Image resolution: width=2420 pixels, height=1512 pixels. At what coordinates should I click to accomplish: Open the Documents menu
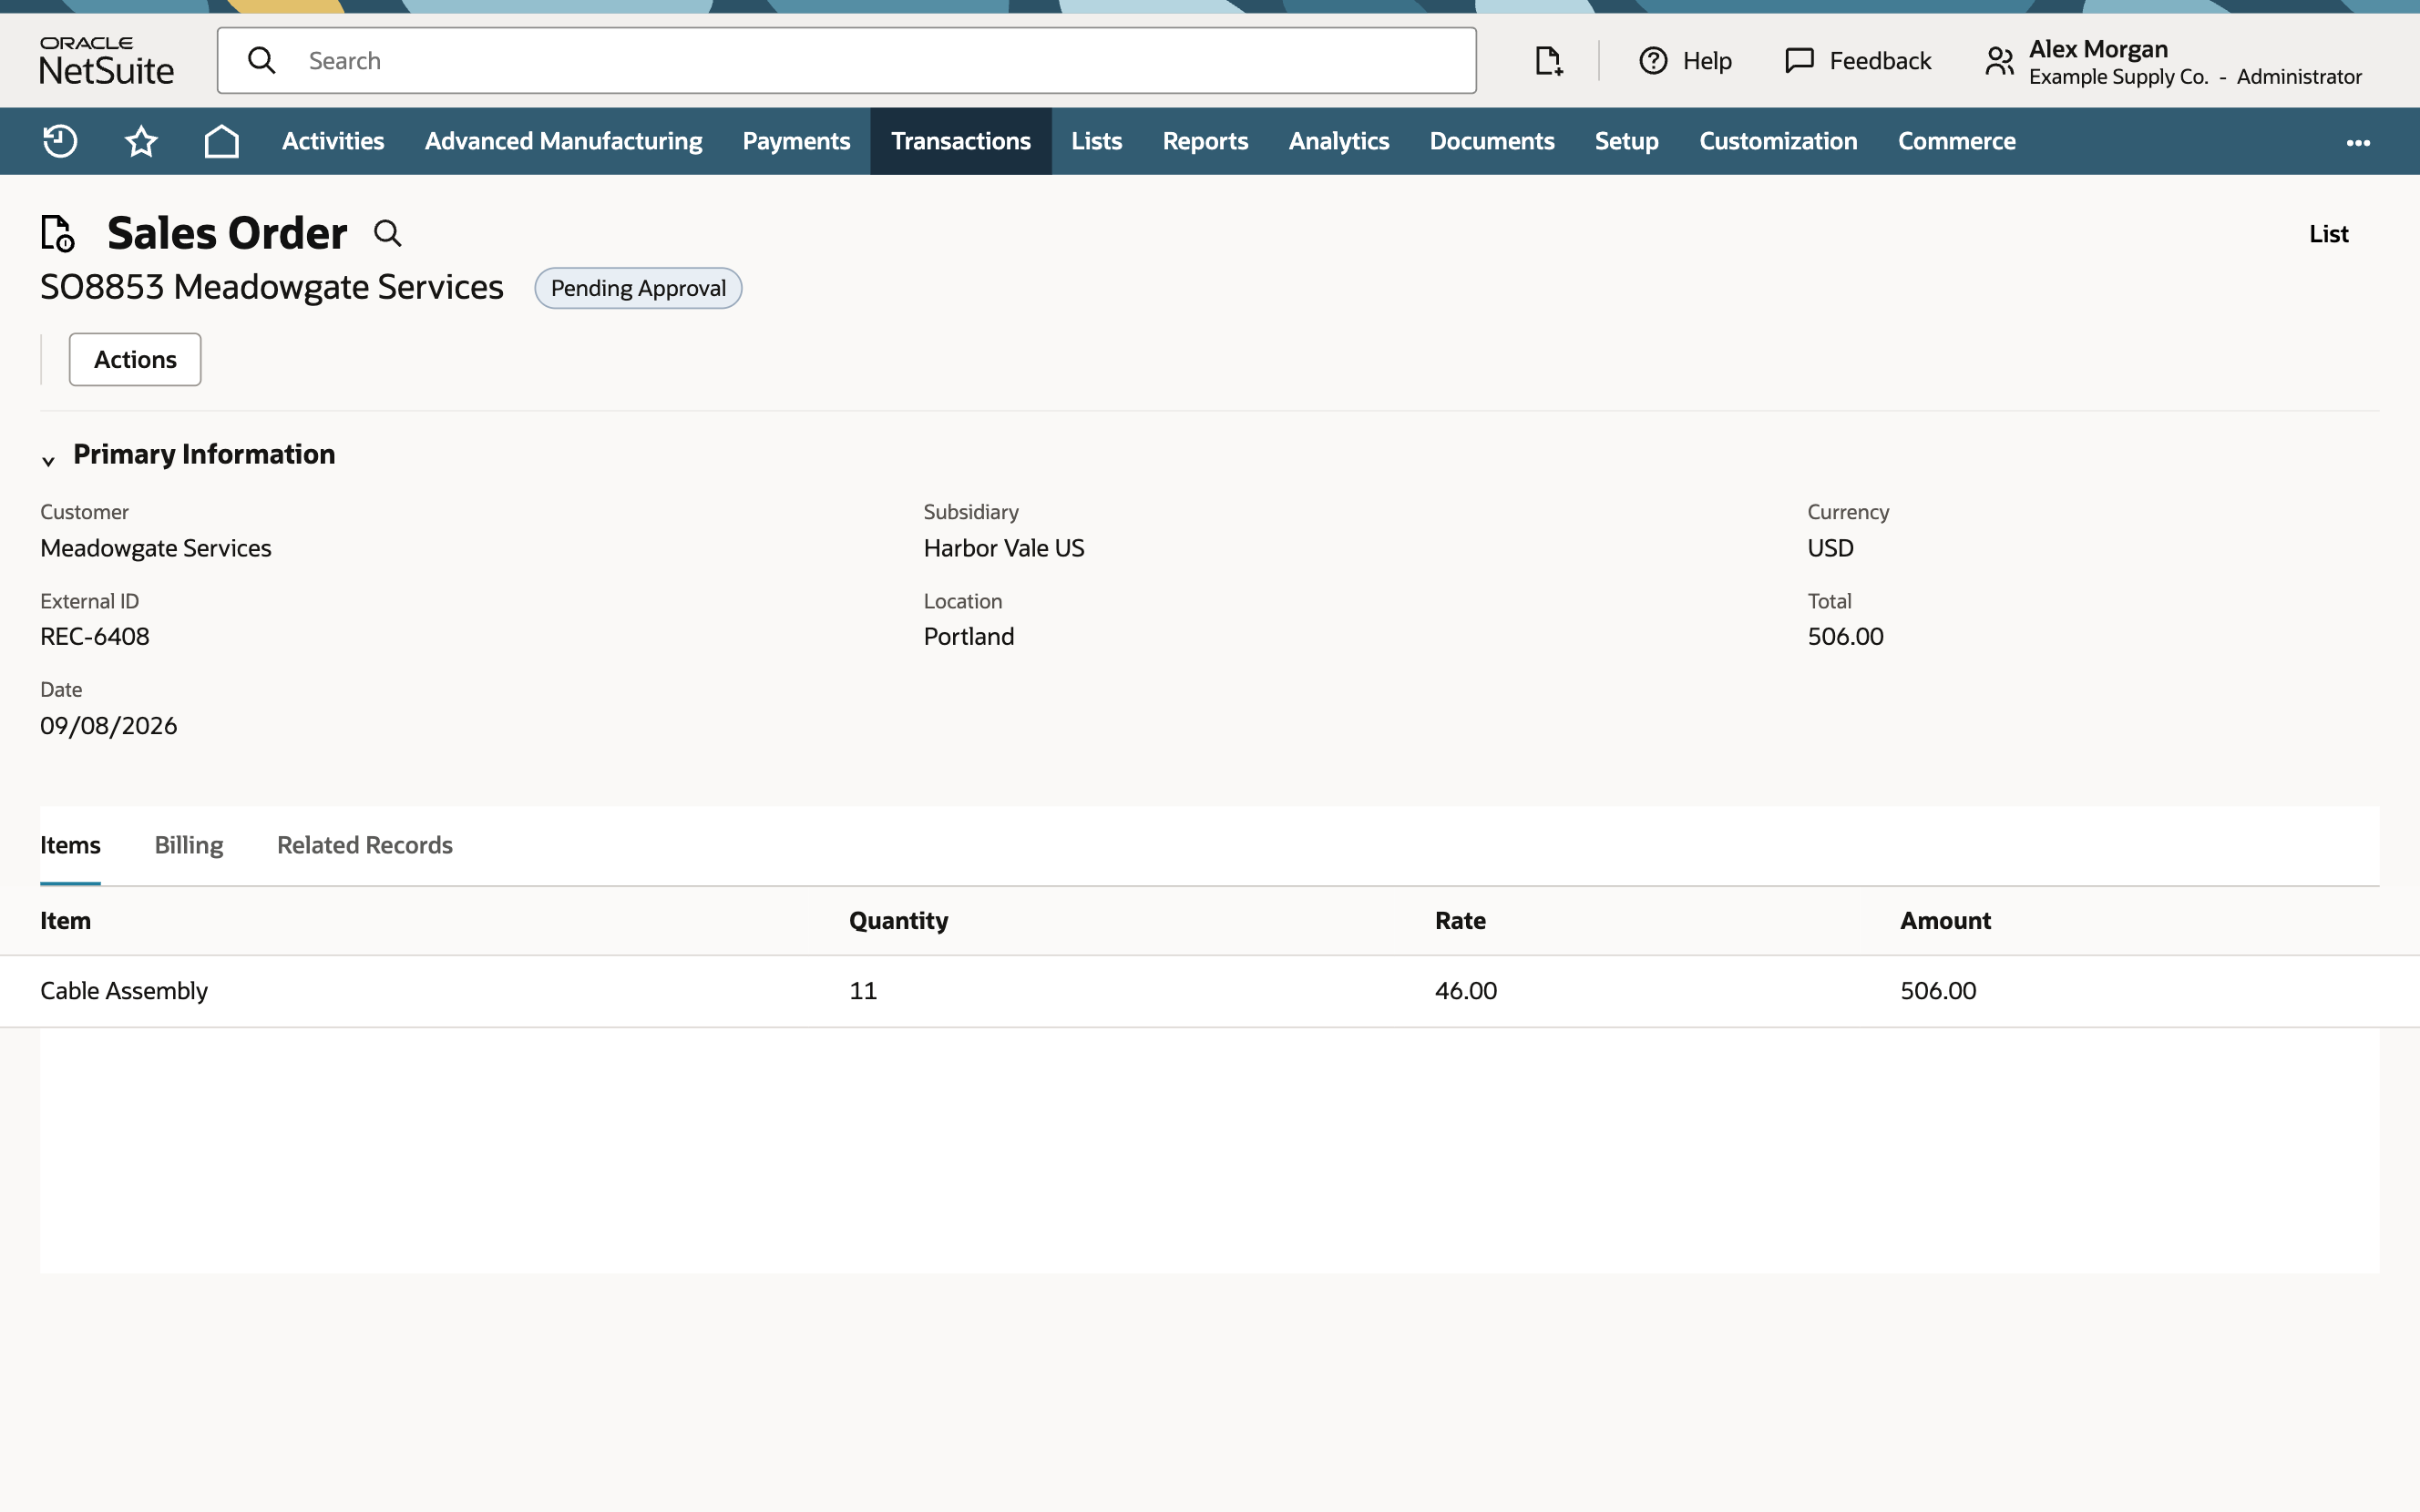[1491, 141]
